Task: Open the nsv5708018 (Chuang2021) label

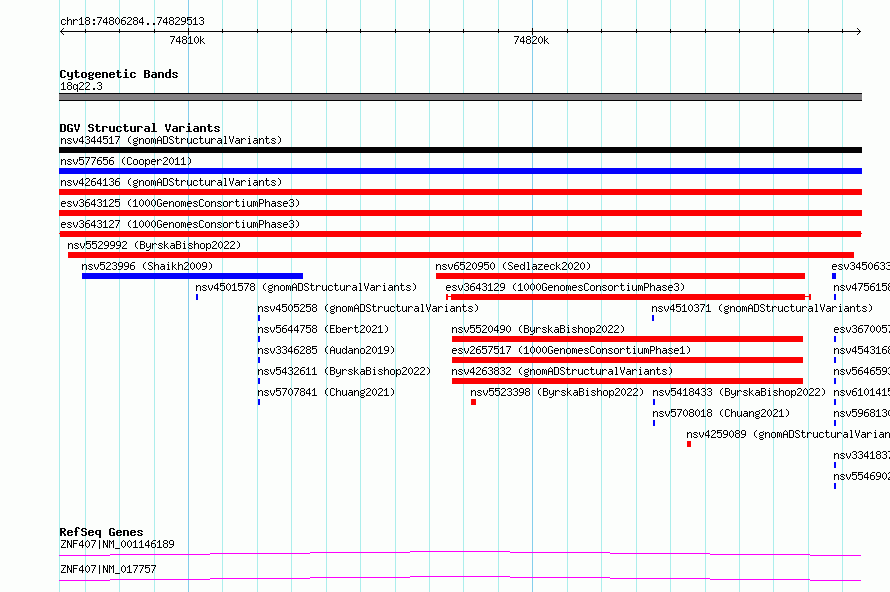Action: (721, 413)
